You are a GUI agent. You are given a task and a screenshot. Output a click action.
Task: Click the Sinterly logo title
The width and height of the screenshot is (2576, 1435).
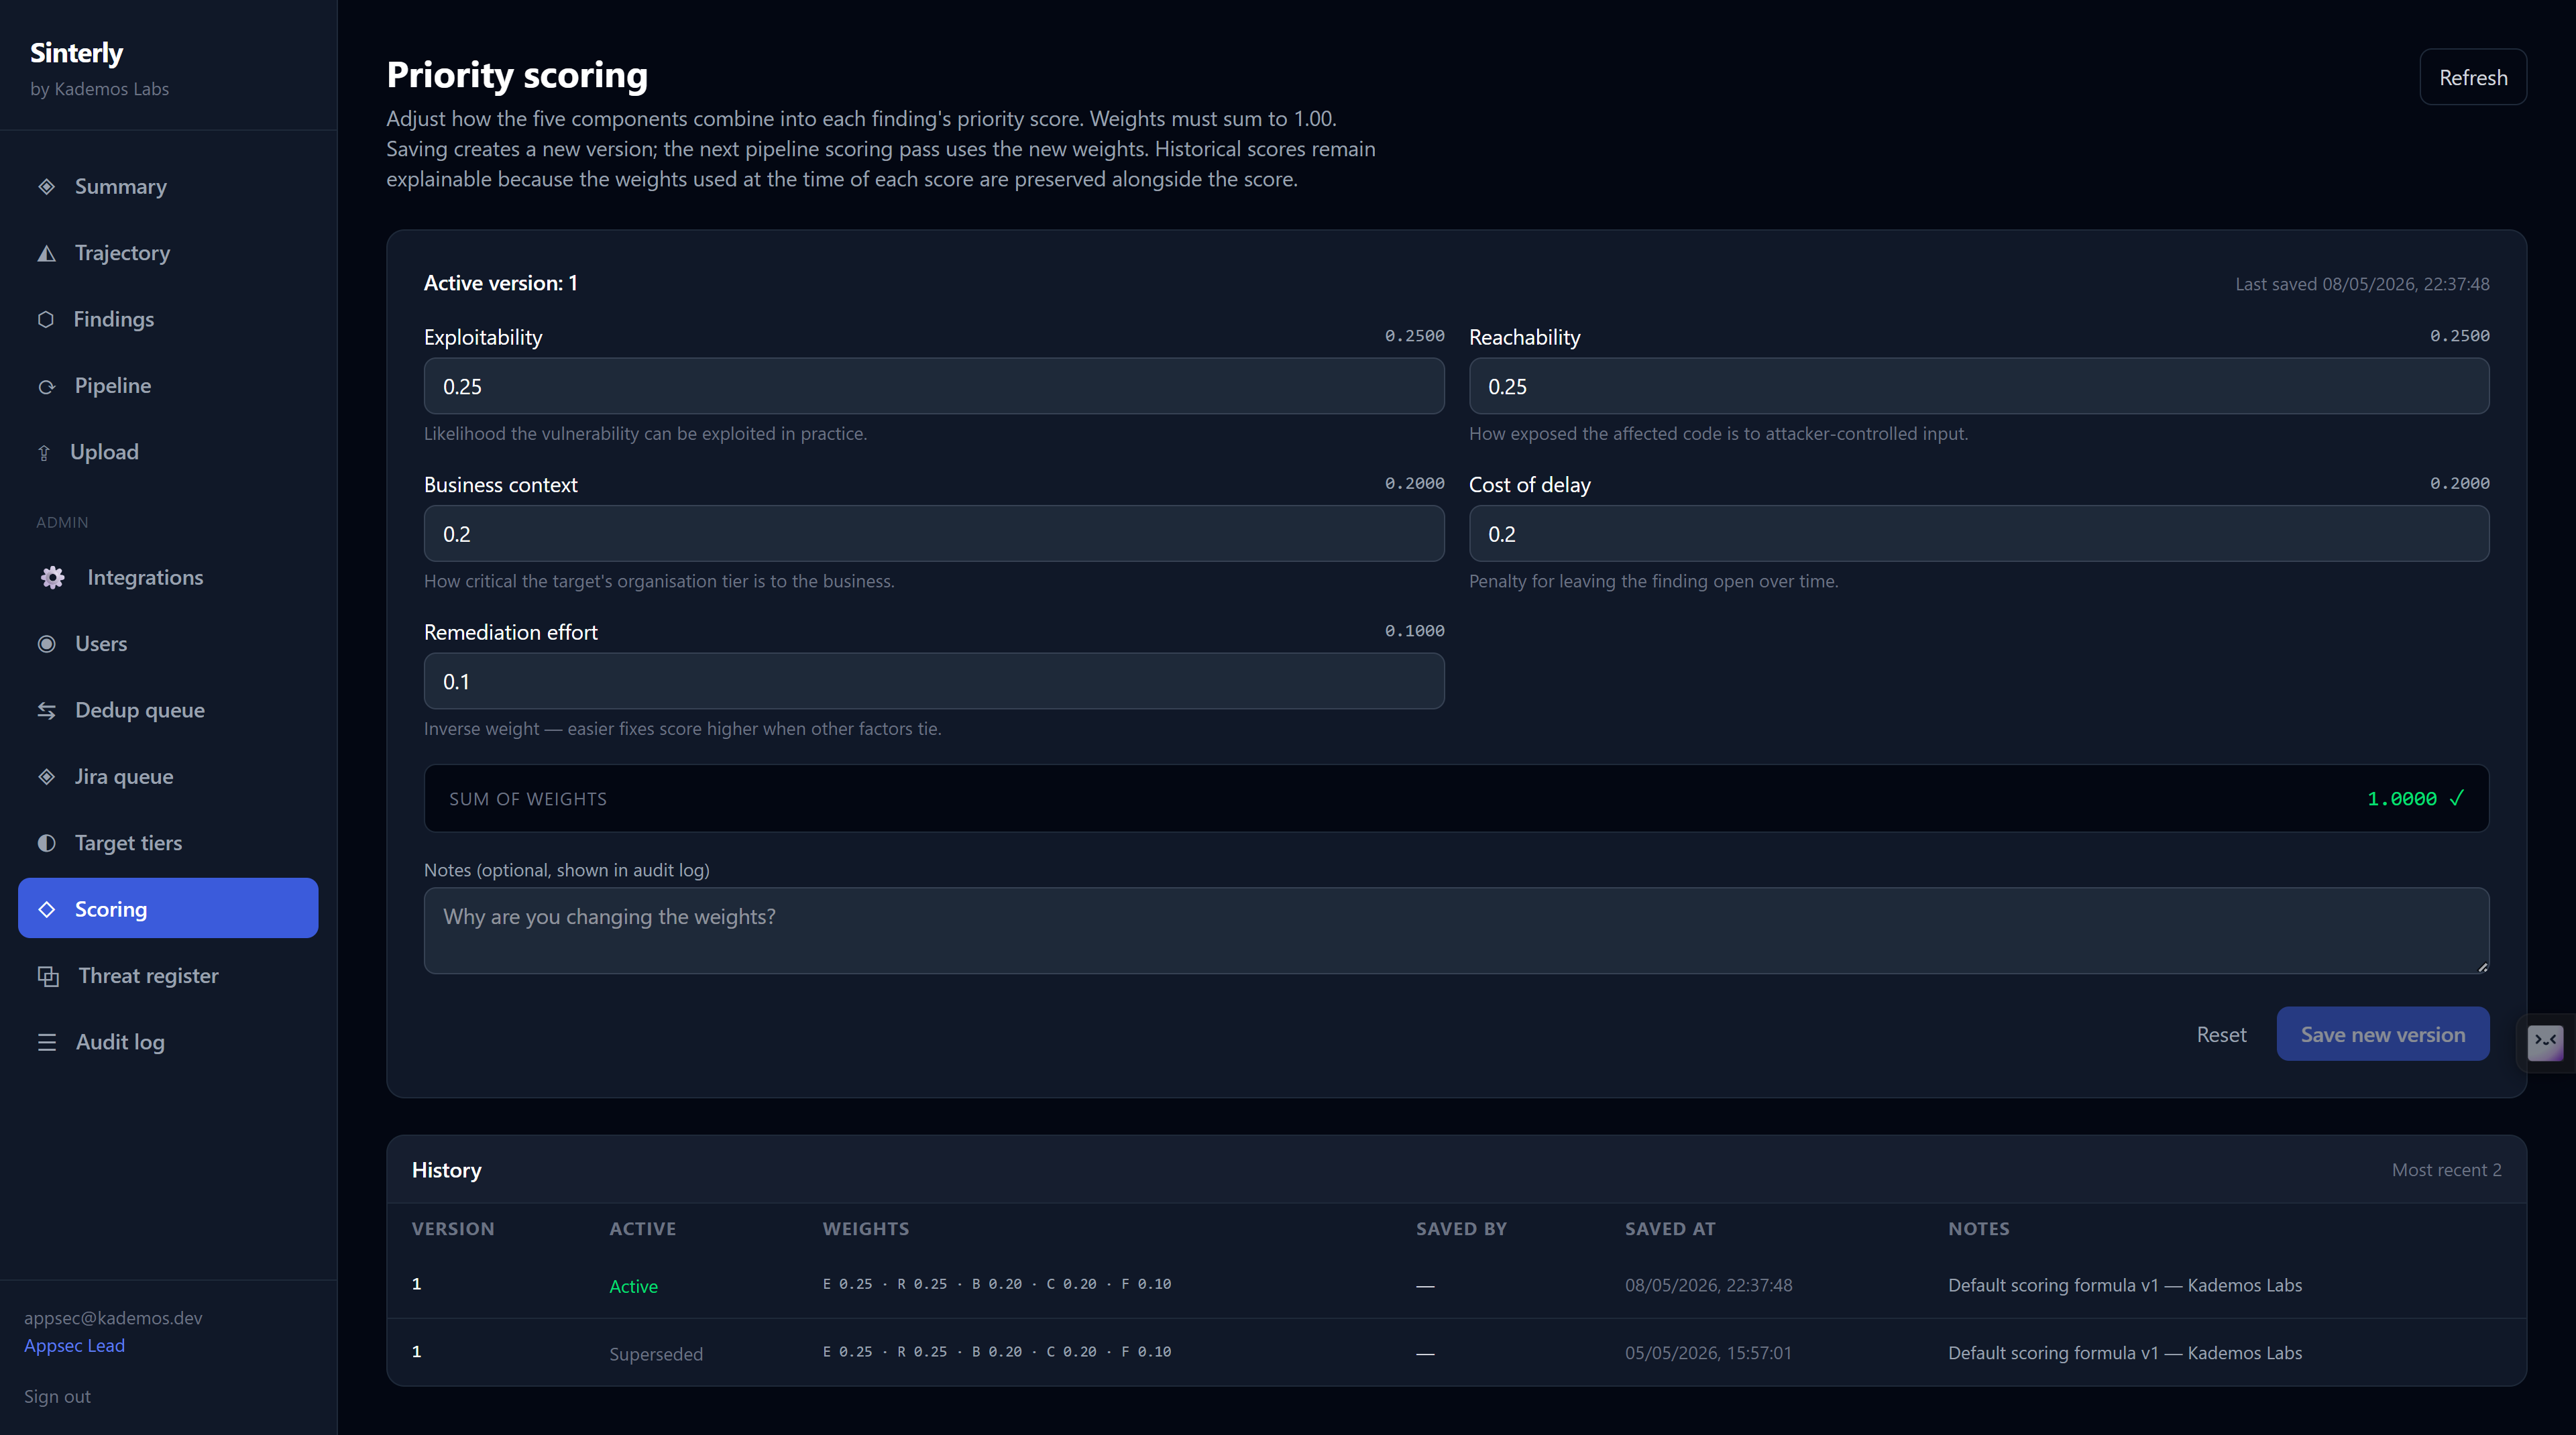click(x=76, y=53)
